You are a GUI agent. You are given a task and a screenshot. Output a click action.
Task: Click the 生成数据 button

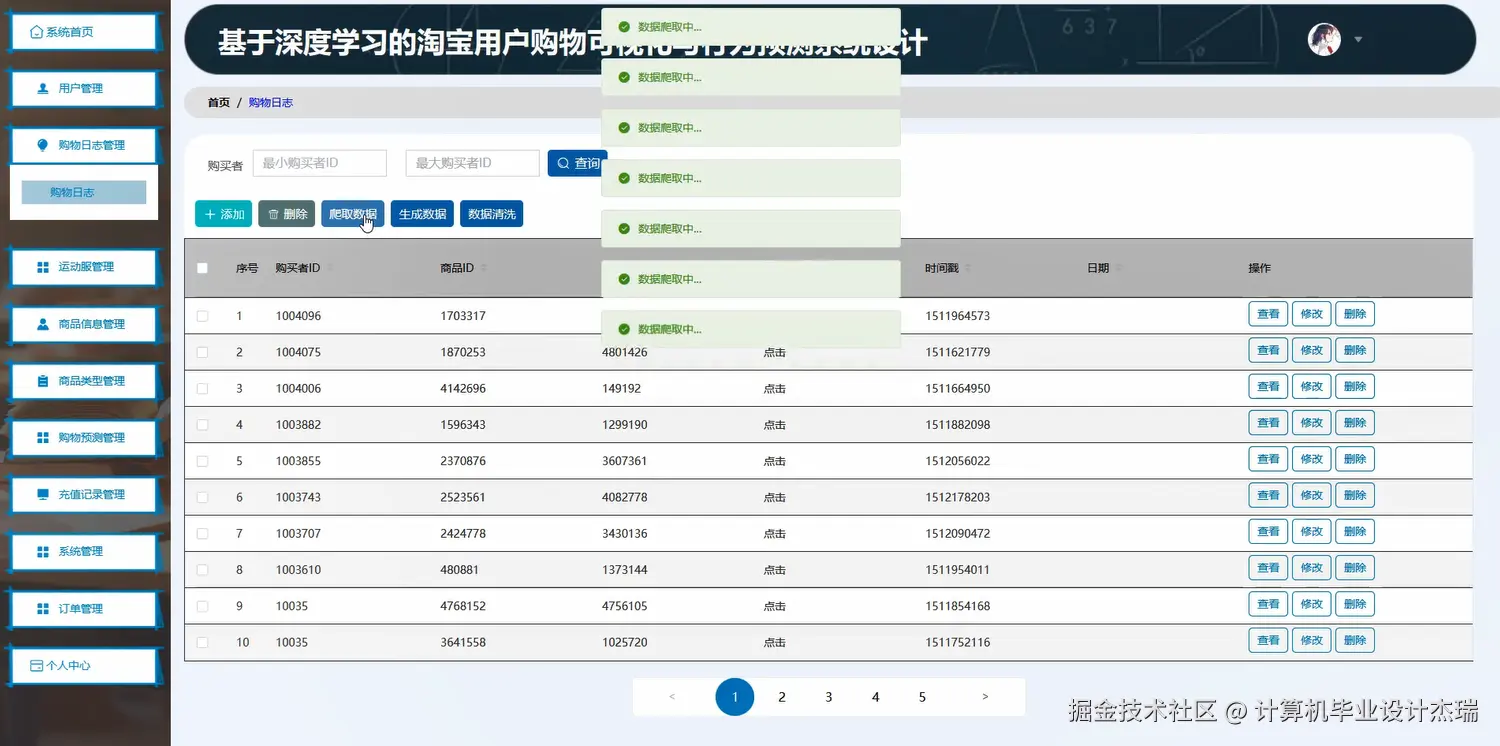click(x=422, y=214)
